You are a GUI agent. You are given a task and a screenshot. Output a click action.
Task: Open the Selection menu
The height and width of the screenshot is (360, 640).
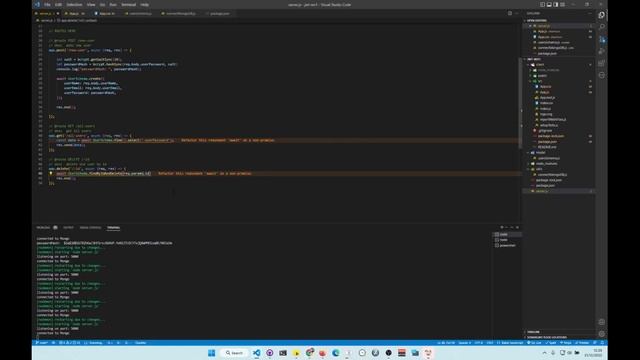tap(74, 4)
